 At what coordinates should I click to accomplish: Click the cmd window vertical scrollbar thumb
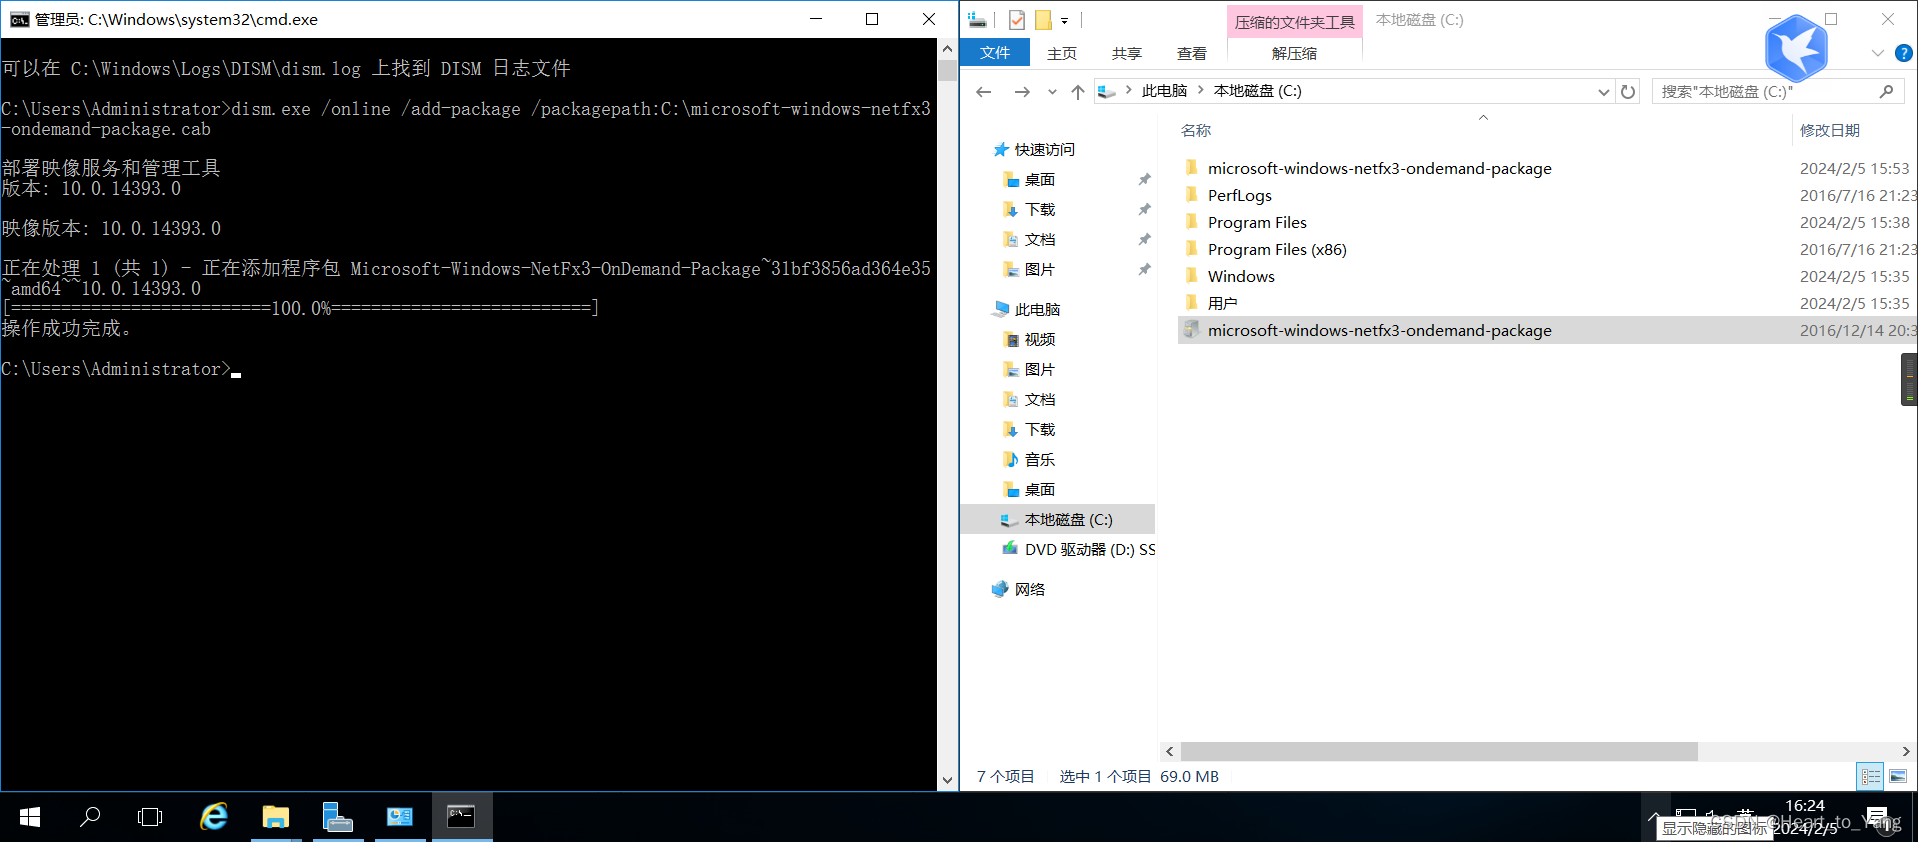[x=947, y=71]
